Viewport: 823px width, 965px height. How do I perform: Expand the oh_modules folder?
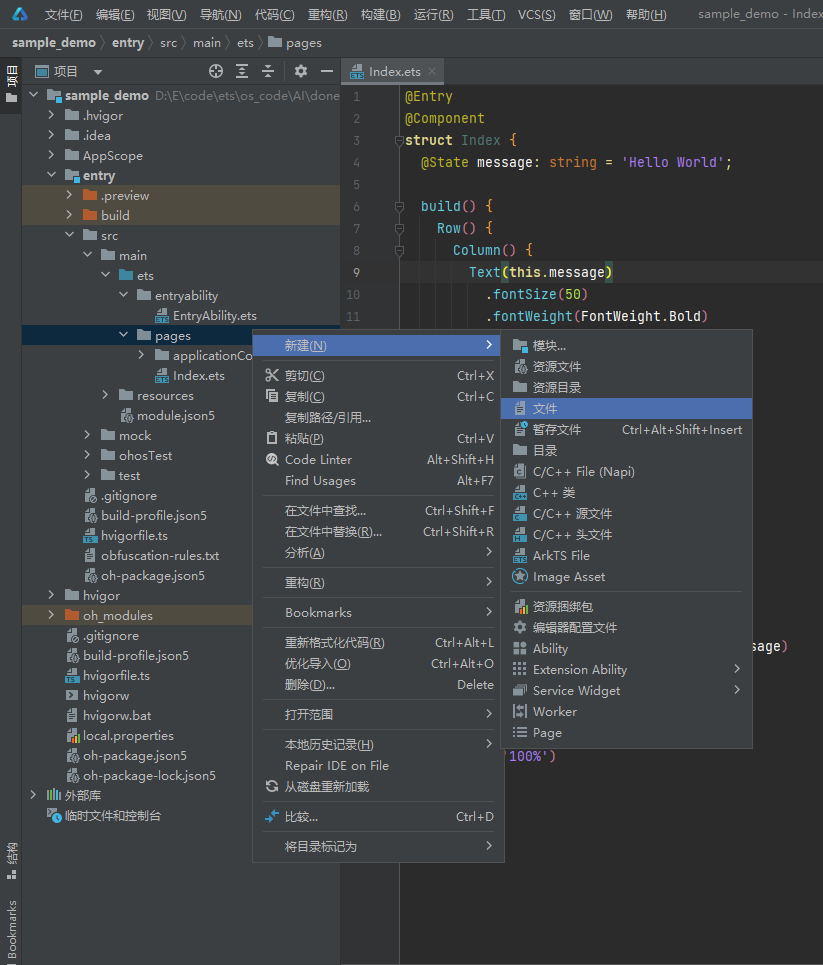(52, 615)
